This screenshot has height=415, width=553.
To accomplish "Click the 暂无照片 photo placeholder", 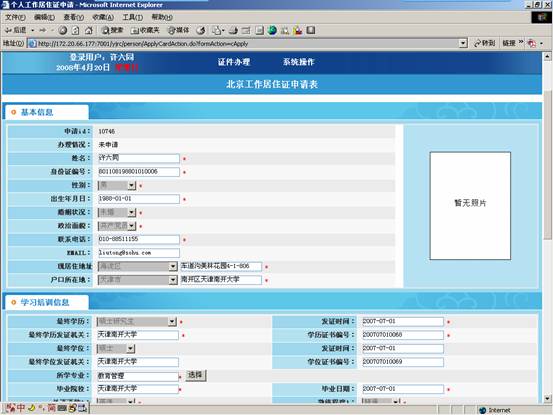I will click(470, 206).
